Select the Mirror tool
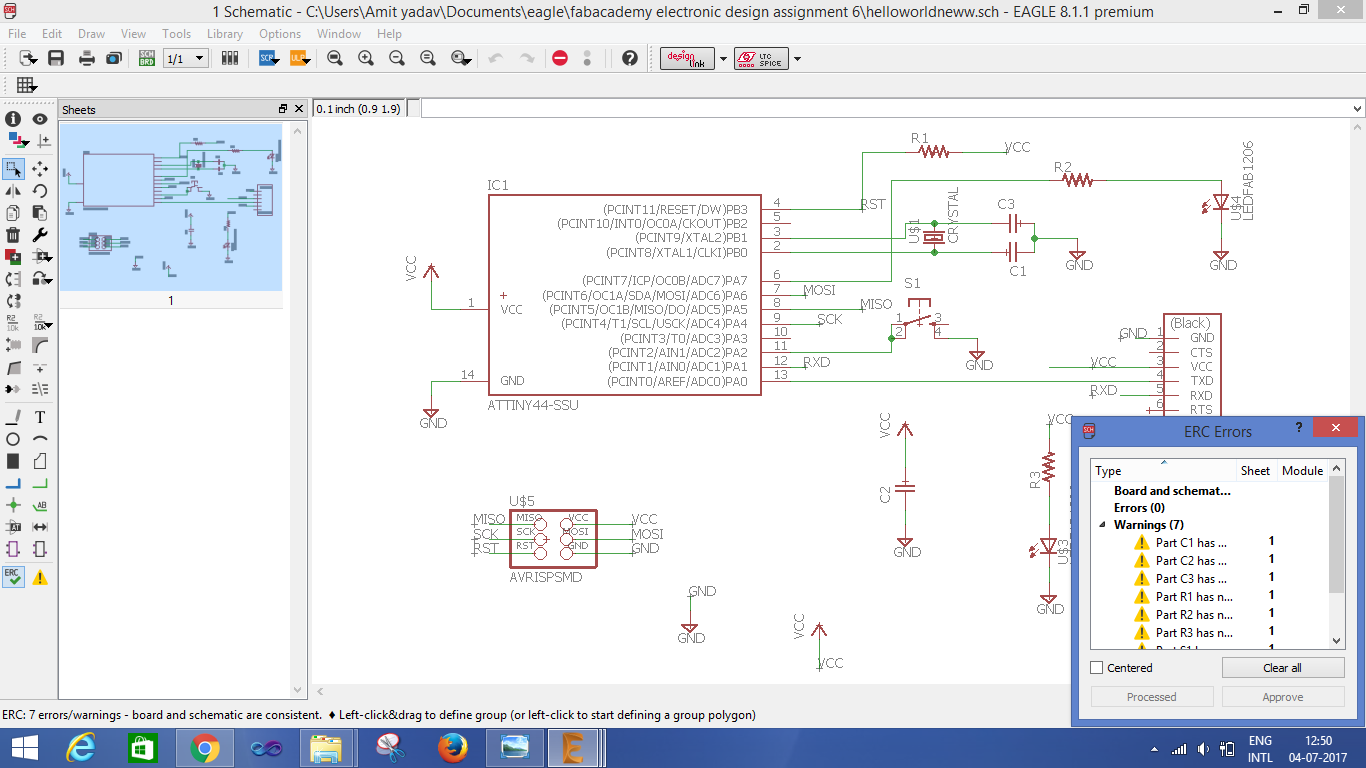1366x768 pixels. (x=13, y=190)
